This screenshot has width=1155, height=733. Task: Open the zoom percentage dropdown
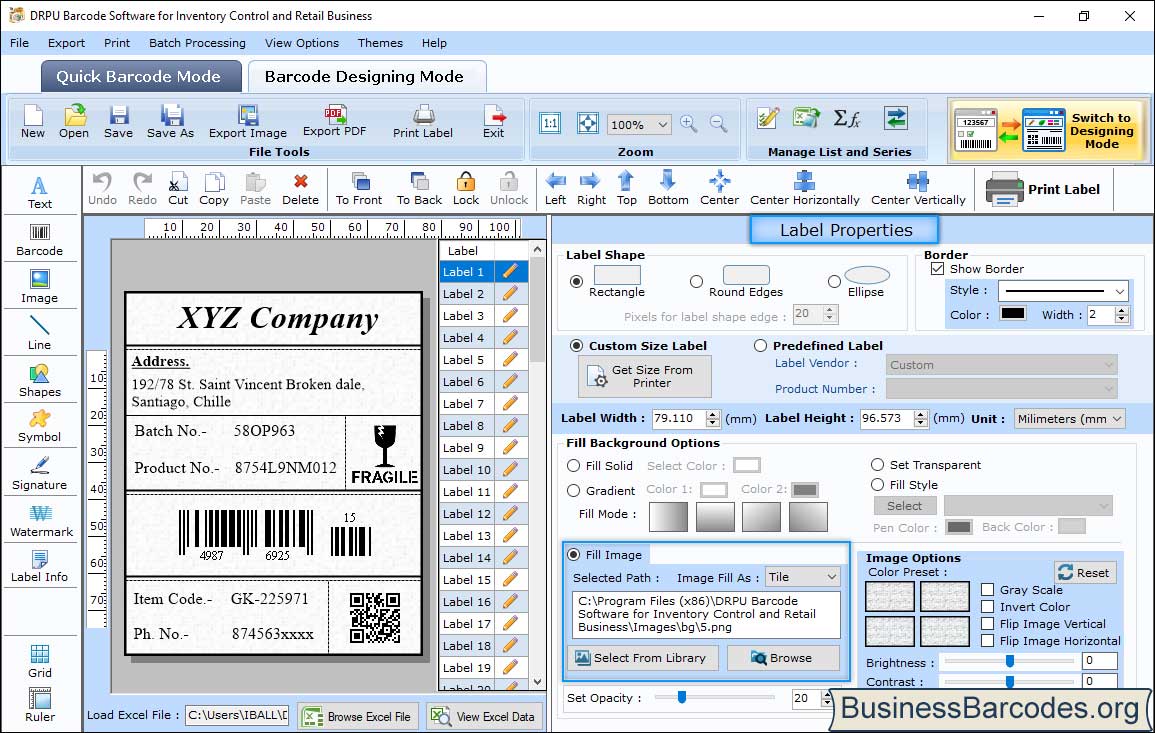pos(662,124)
